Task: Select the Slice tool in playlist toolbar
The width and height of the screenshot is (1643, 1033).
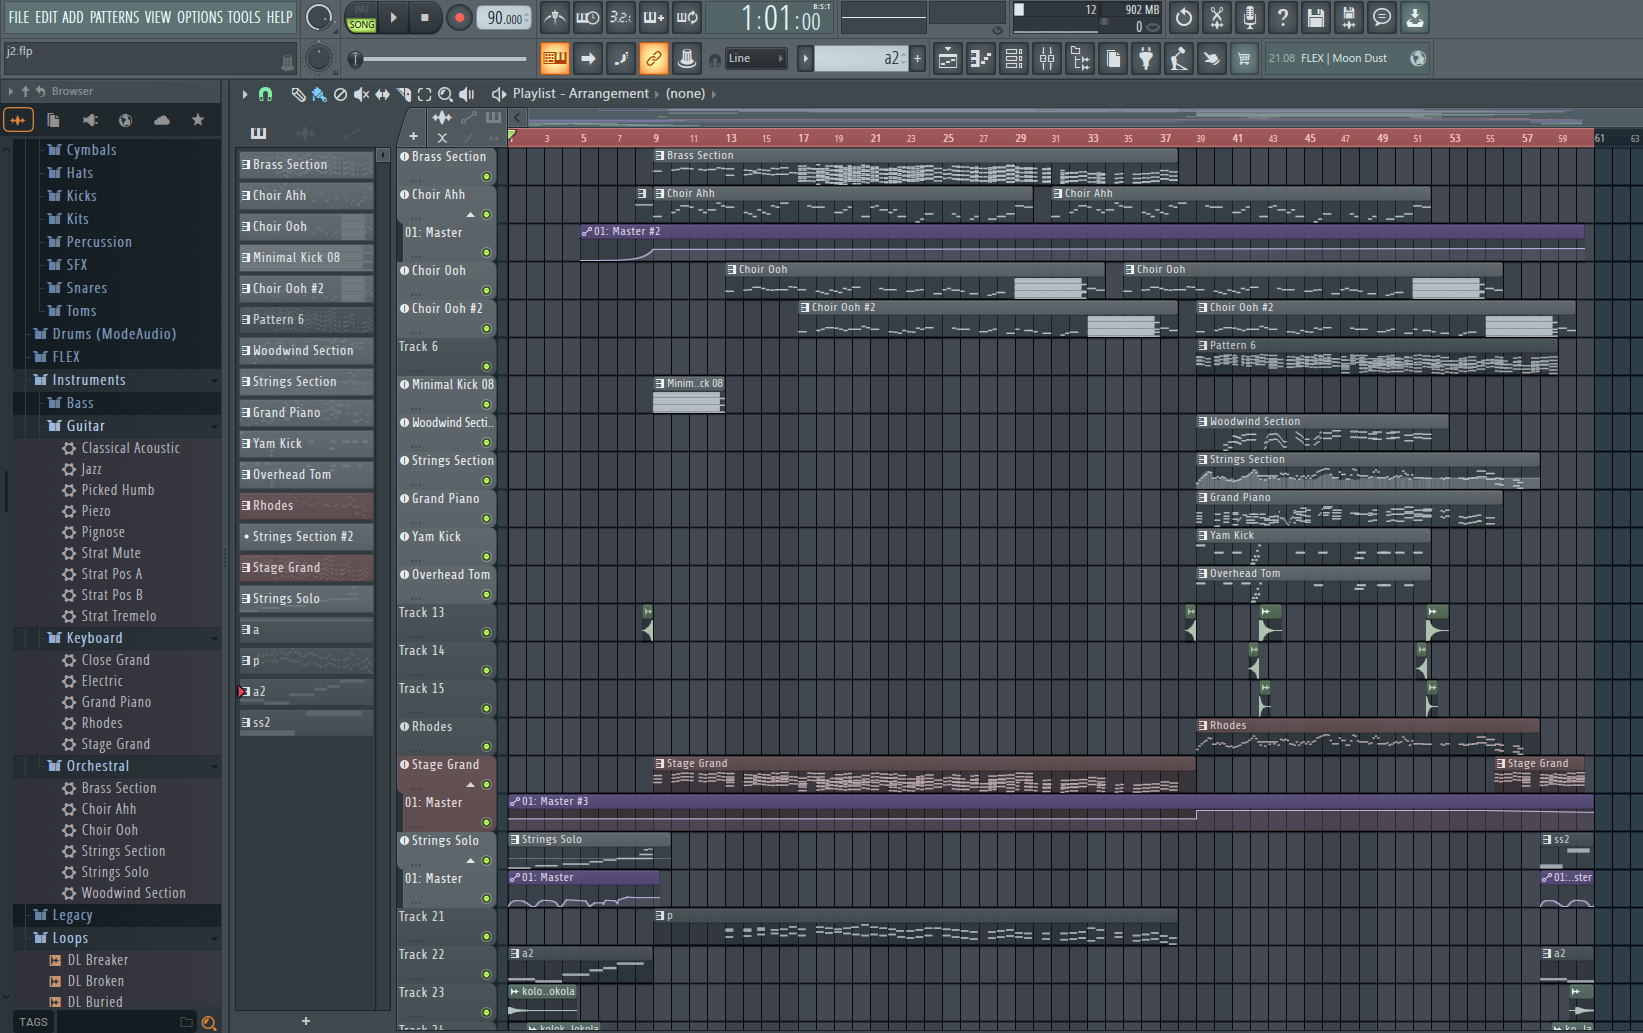Action: 403,94
